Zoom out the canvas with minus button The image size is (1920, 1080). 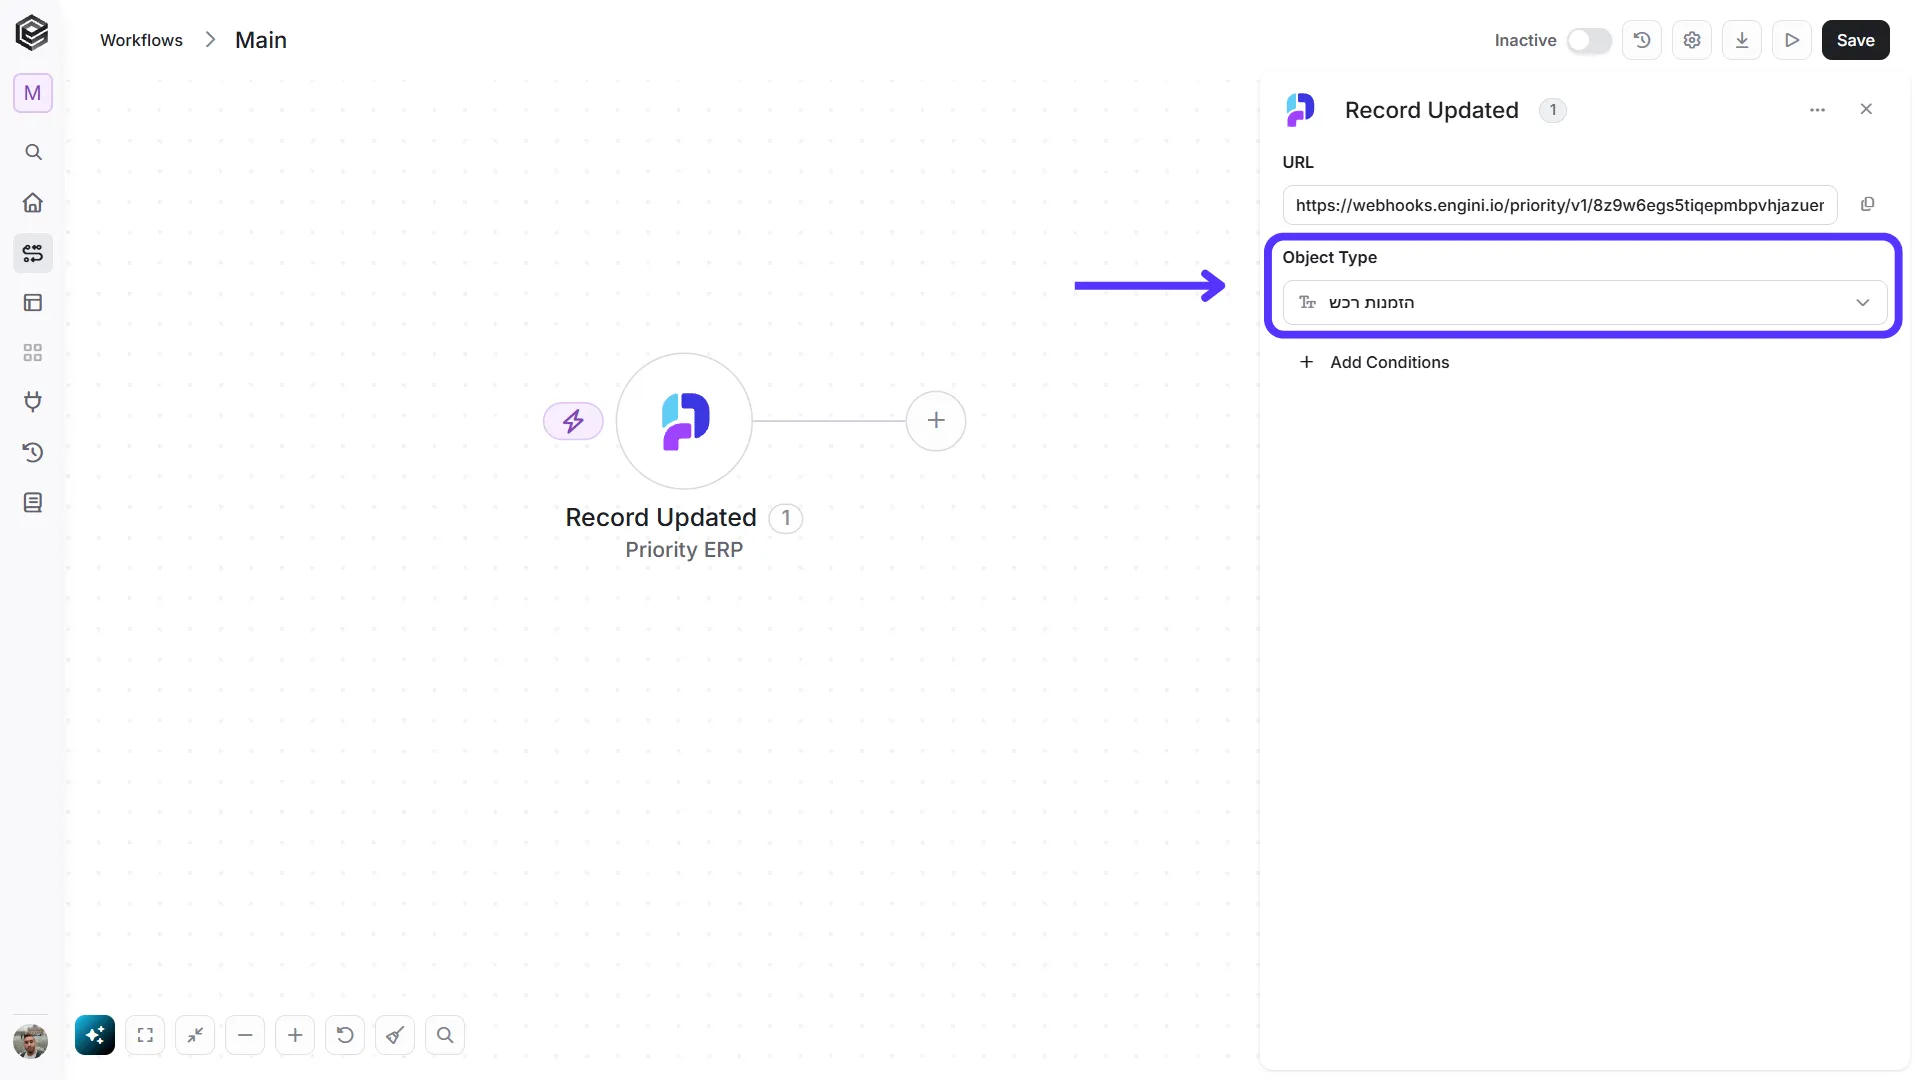pyautogui.click(x=245, y=1035)
